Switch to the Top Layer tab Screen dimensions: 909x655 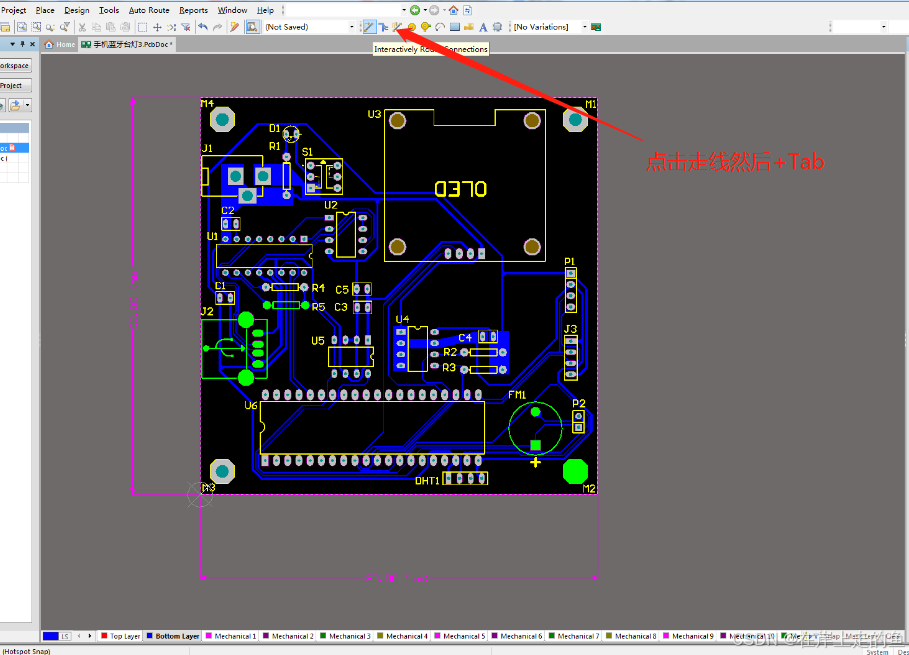coord(121,636)
